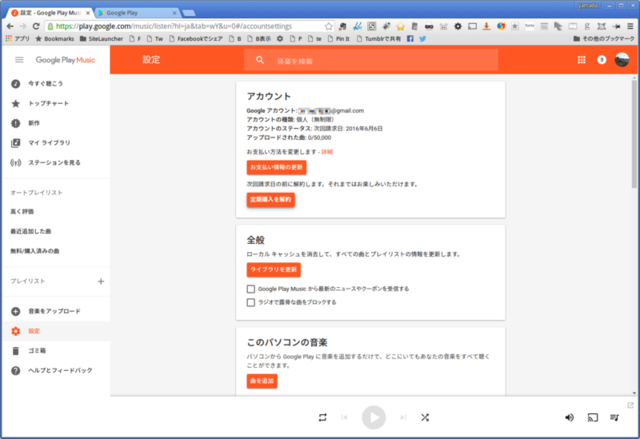Click the B表示 bookmark
The image size is (640, 439).
click(259, 39)
